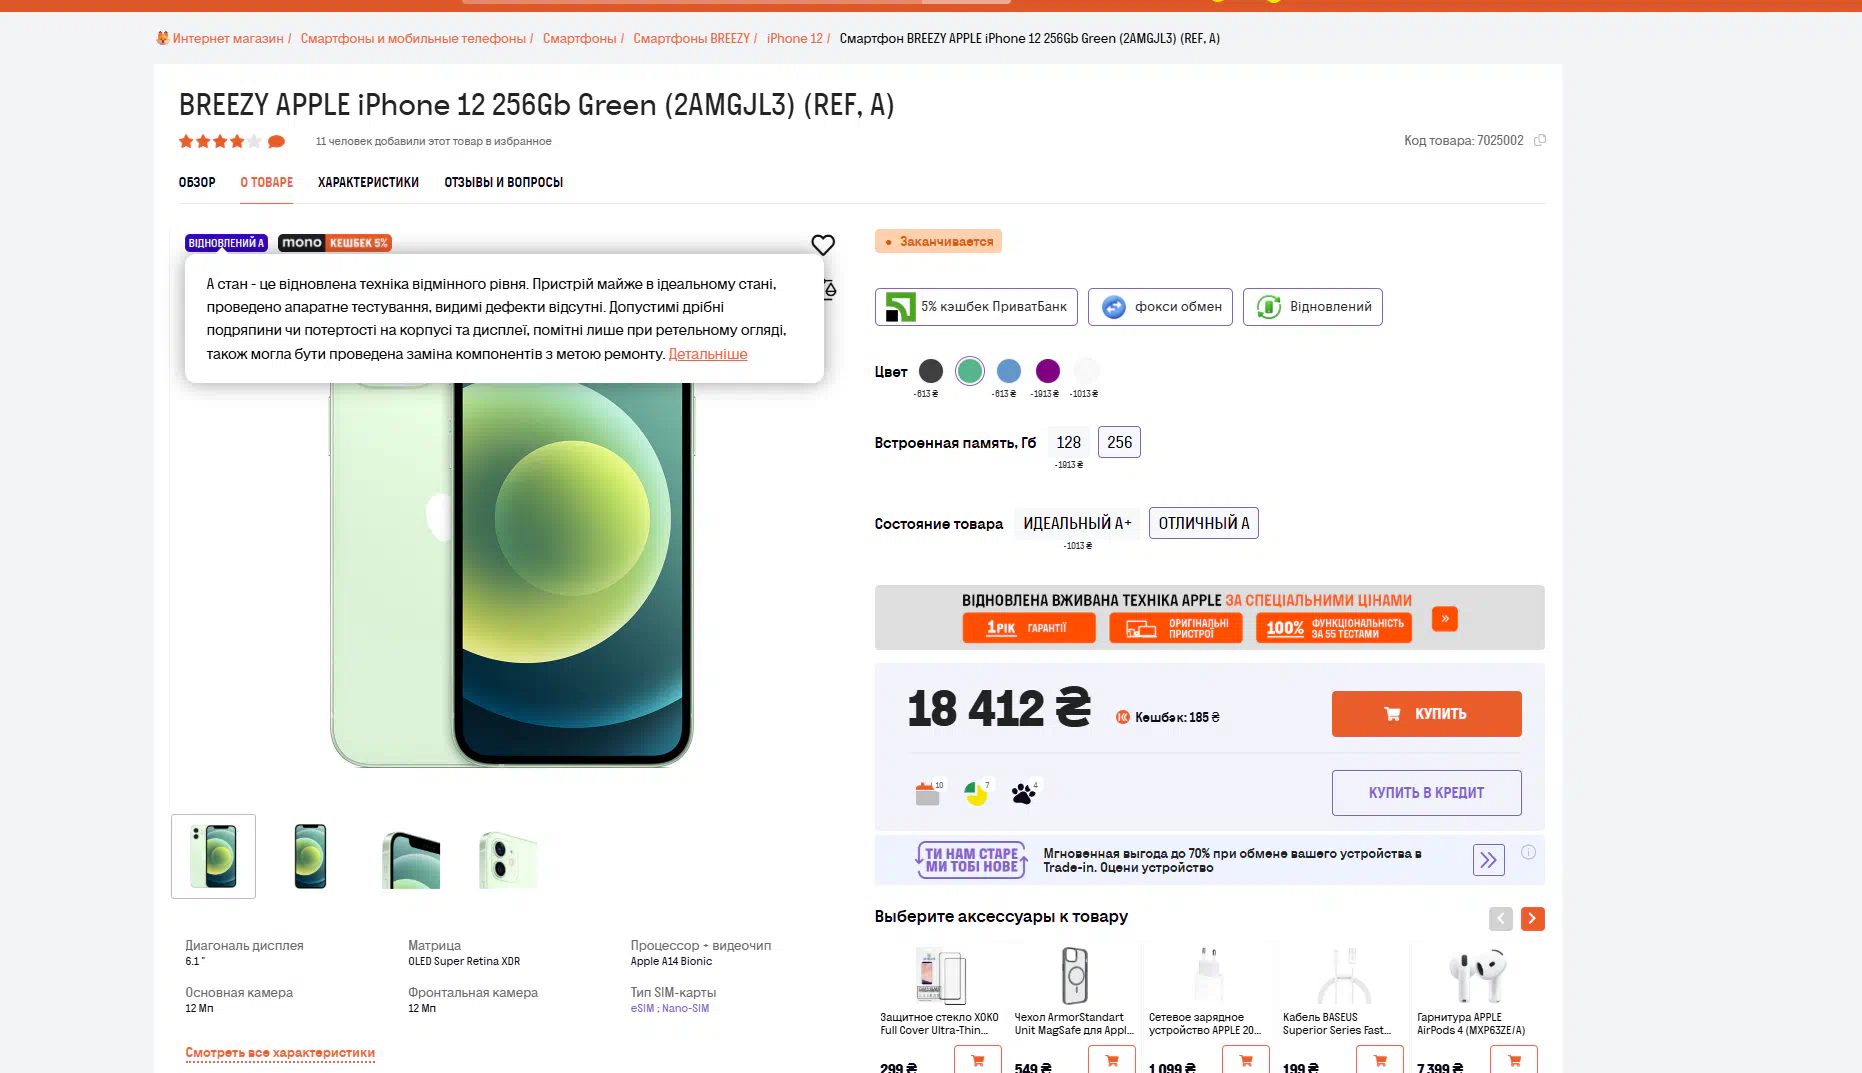Select purple color swatch
This screenshot has height=1073, width=1862.
1047,371
